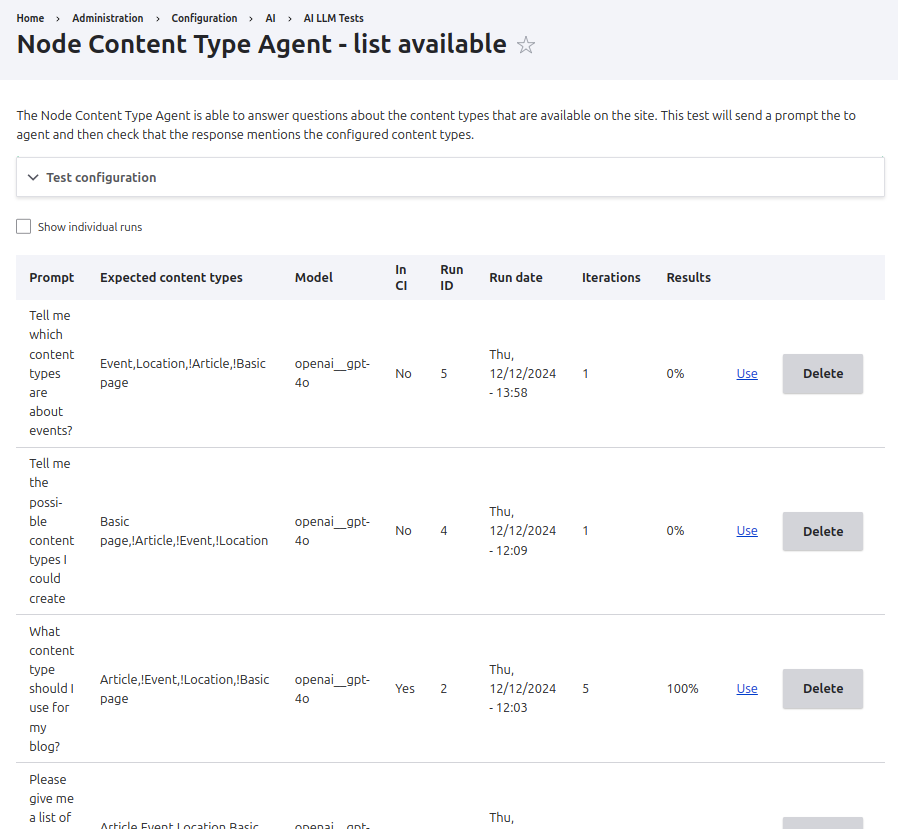Click the Model column header
This screenshot has width=898, height=829.
point(314,278)
